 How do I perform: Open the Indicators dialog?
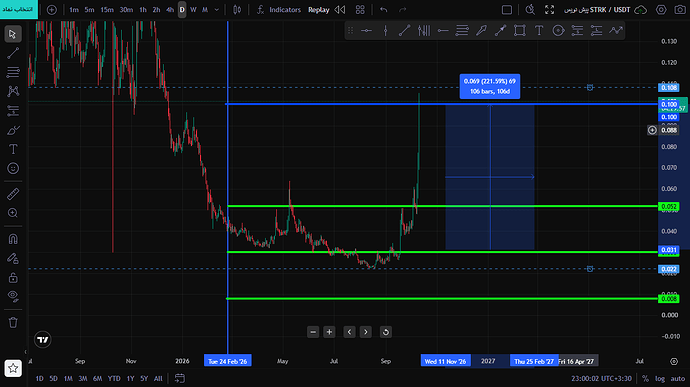(x=279, y=10)
